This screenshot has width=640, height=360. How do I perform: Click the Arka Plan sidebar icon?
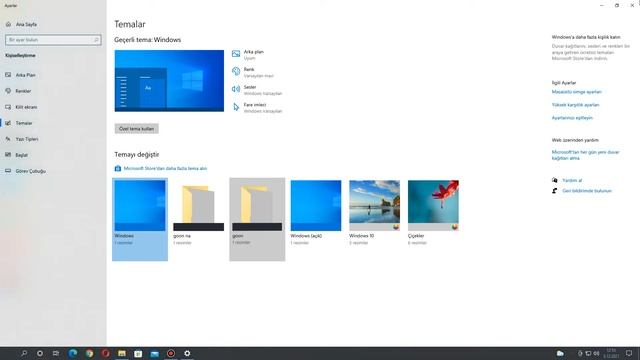(8, 75)
